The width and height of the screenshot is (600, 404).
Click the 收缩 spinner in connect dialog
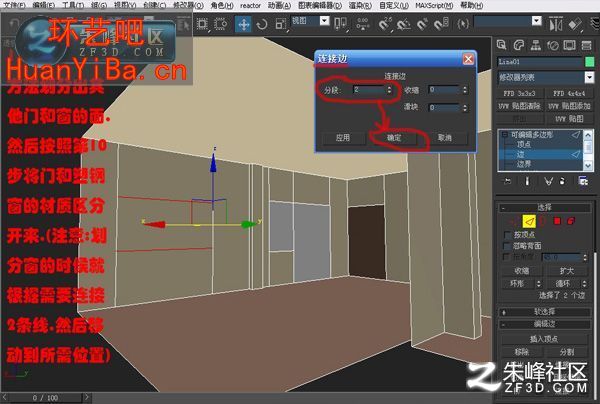[x=465, y=90]
